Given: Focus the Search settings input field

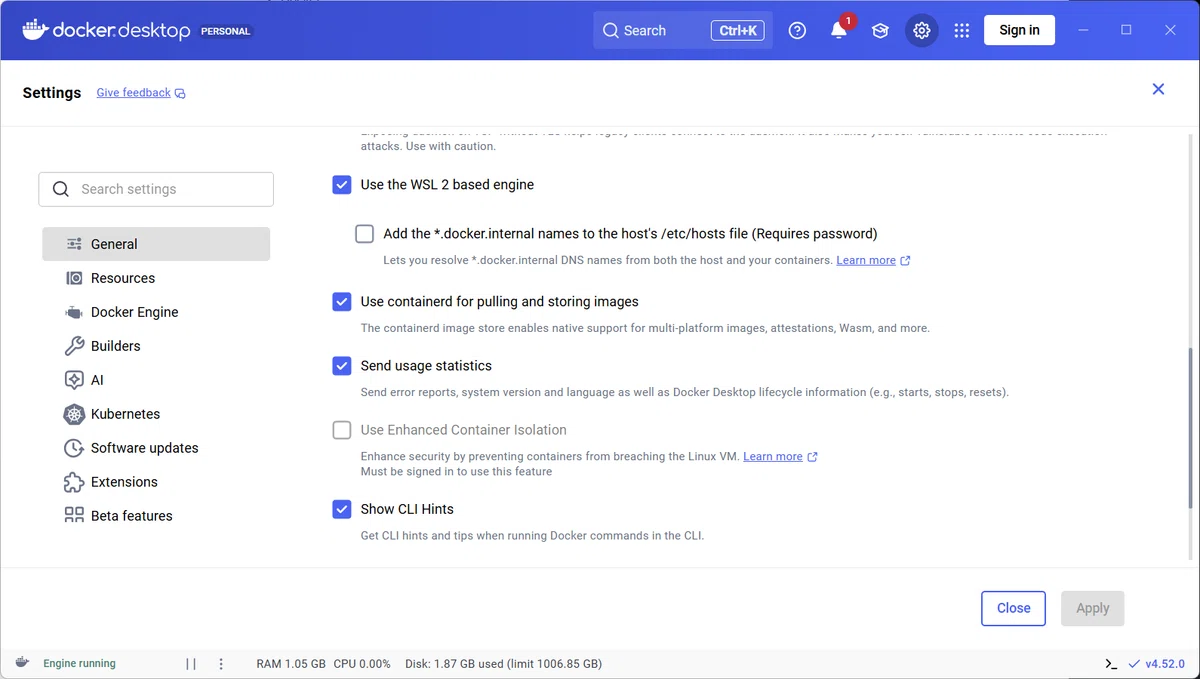Looking at the screenshot, I should [x=156, y=189].
